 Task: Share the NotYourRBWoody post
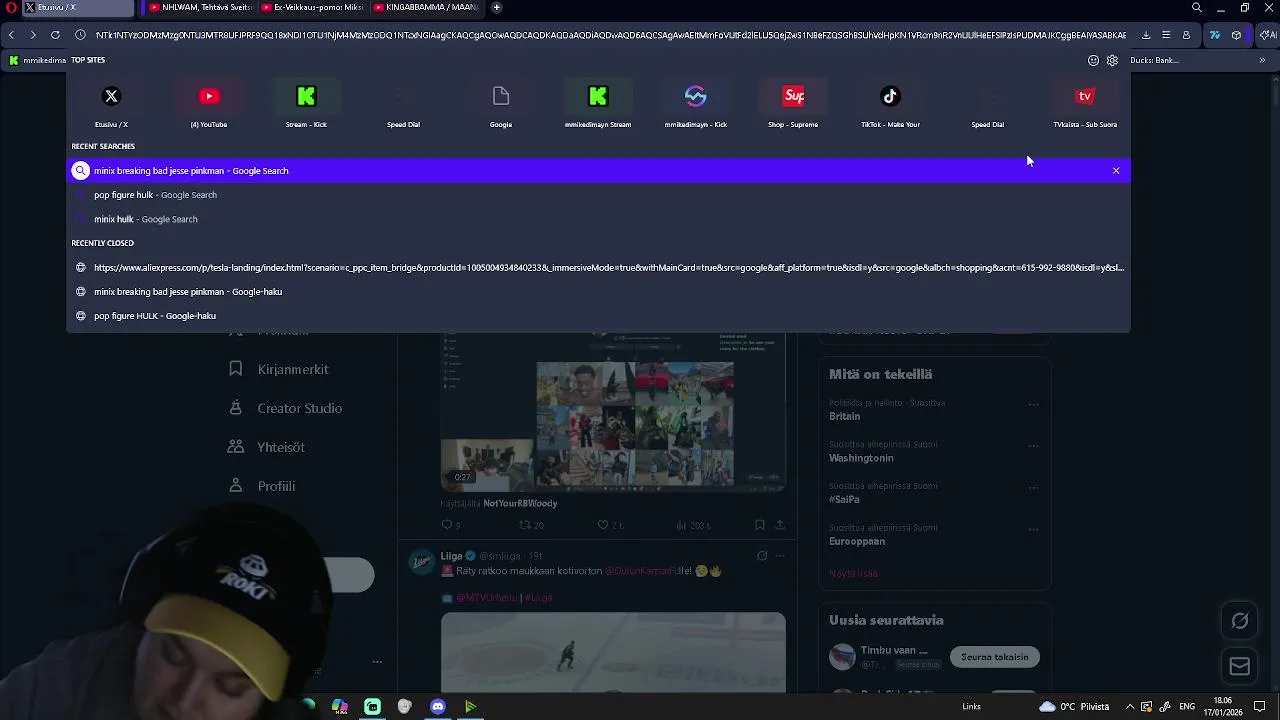pos(780,525)
